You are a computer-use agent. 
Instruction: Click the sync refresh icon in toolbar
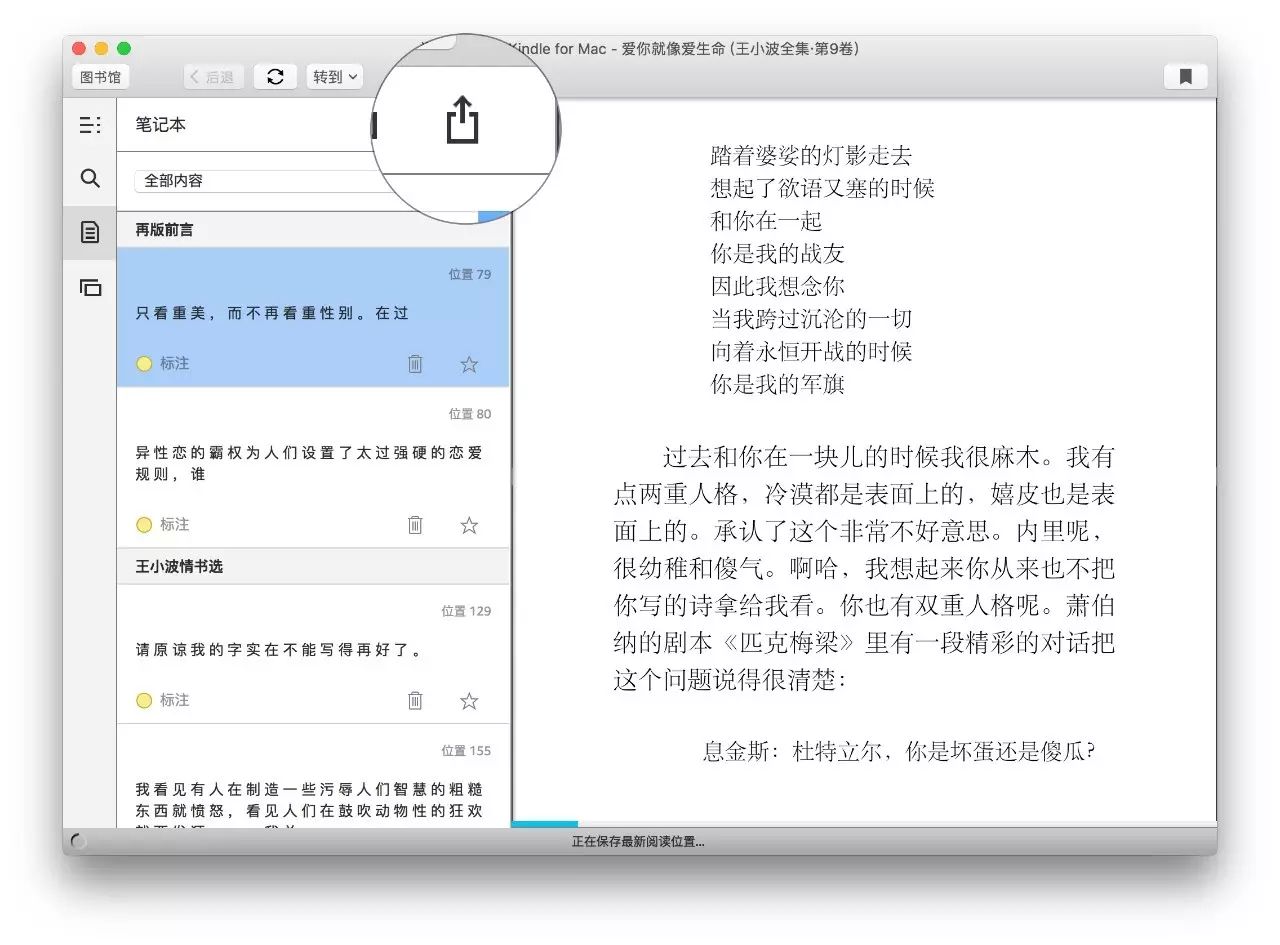click(275, 77)
